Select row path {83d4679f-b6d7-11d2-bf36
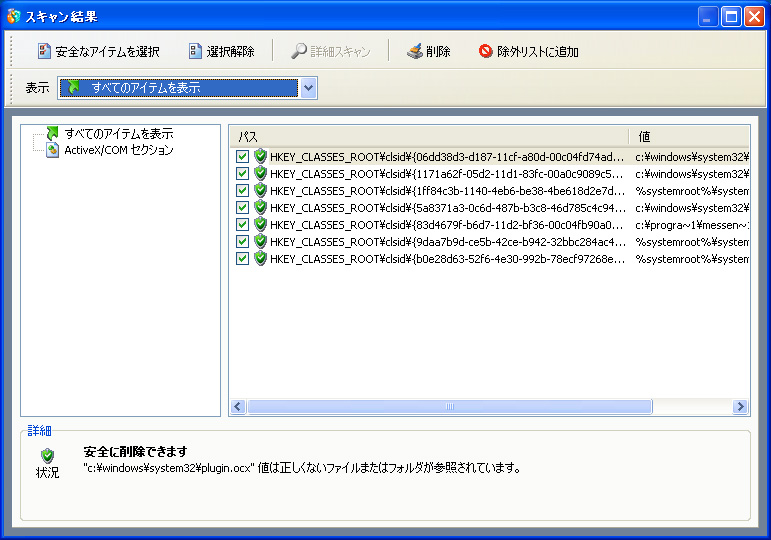Image resolution: width=771 pixels, height=540 pixels. (x=447, y=225)
